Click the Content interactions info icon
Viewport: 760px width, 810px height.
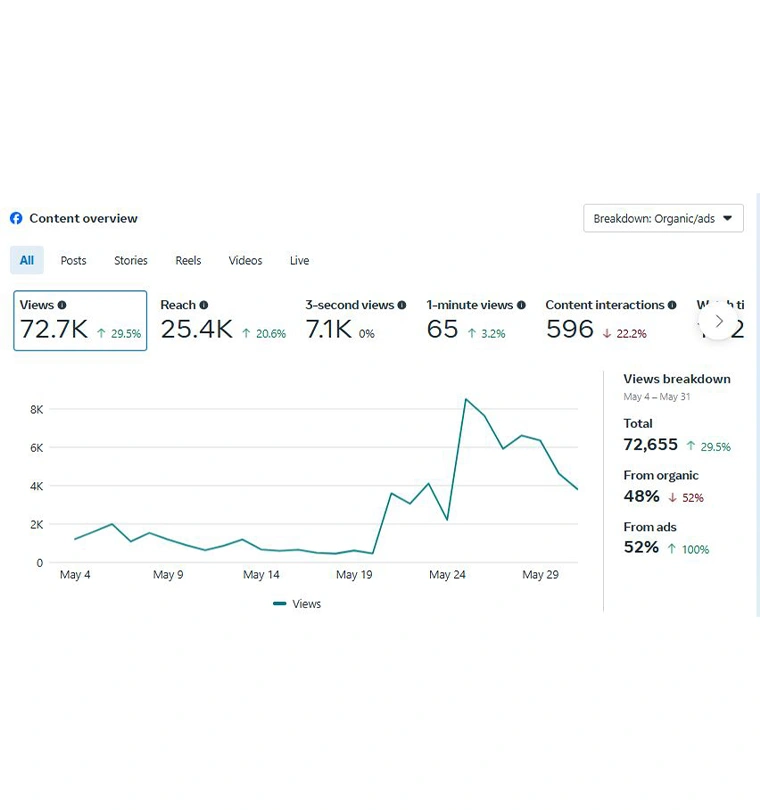tap(672, 305)
